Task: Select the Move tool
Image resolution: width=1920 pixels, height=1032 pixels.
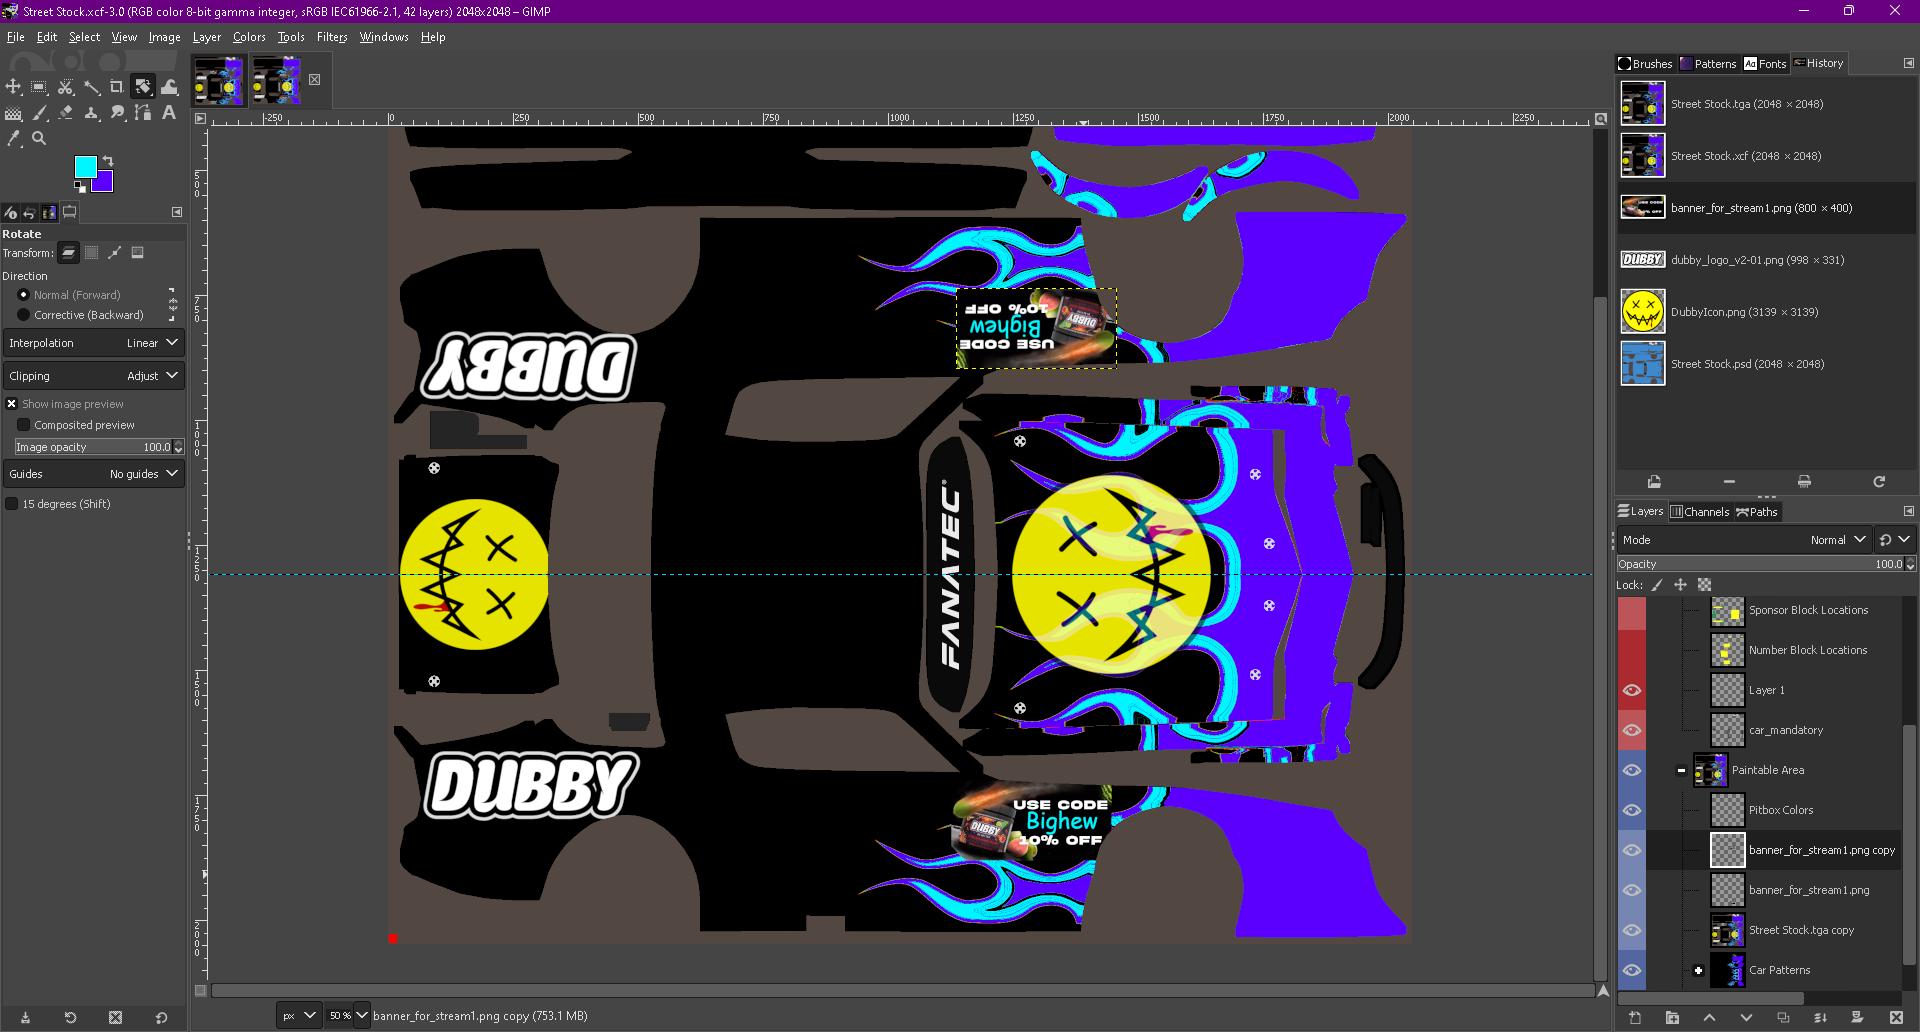Action: [x=13, y=87]
